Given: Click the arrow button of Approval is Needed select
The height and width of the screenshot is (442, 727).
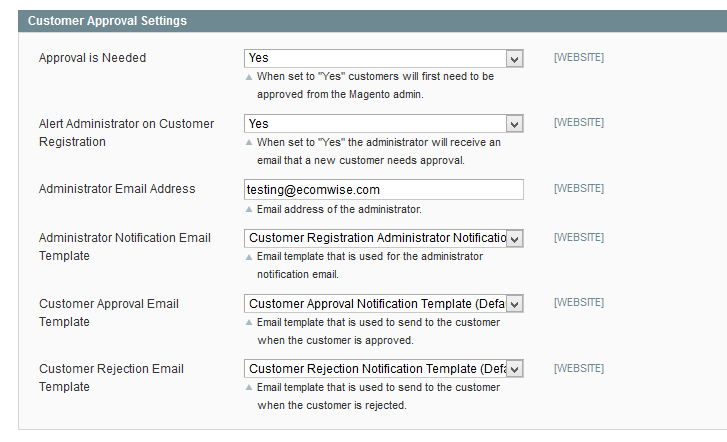Looking at the screenshot, I should [x=514, y=59].
